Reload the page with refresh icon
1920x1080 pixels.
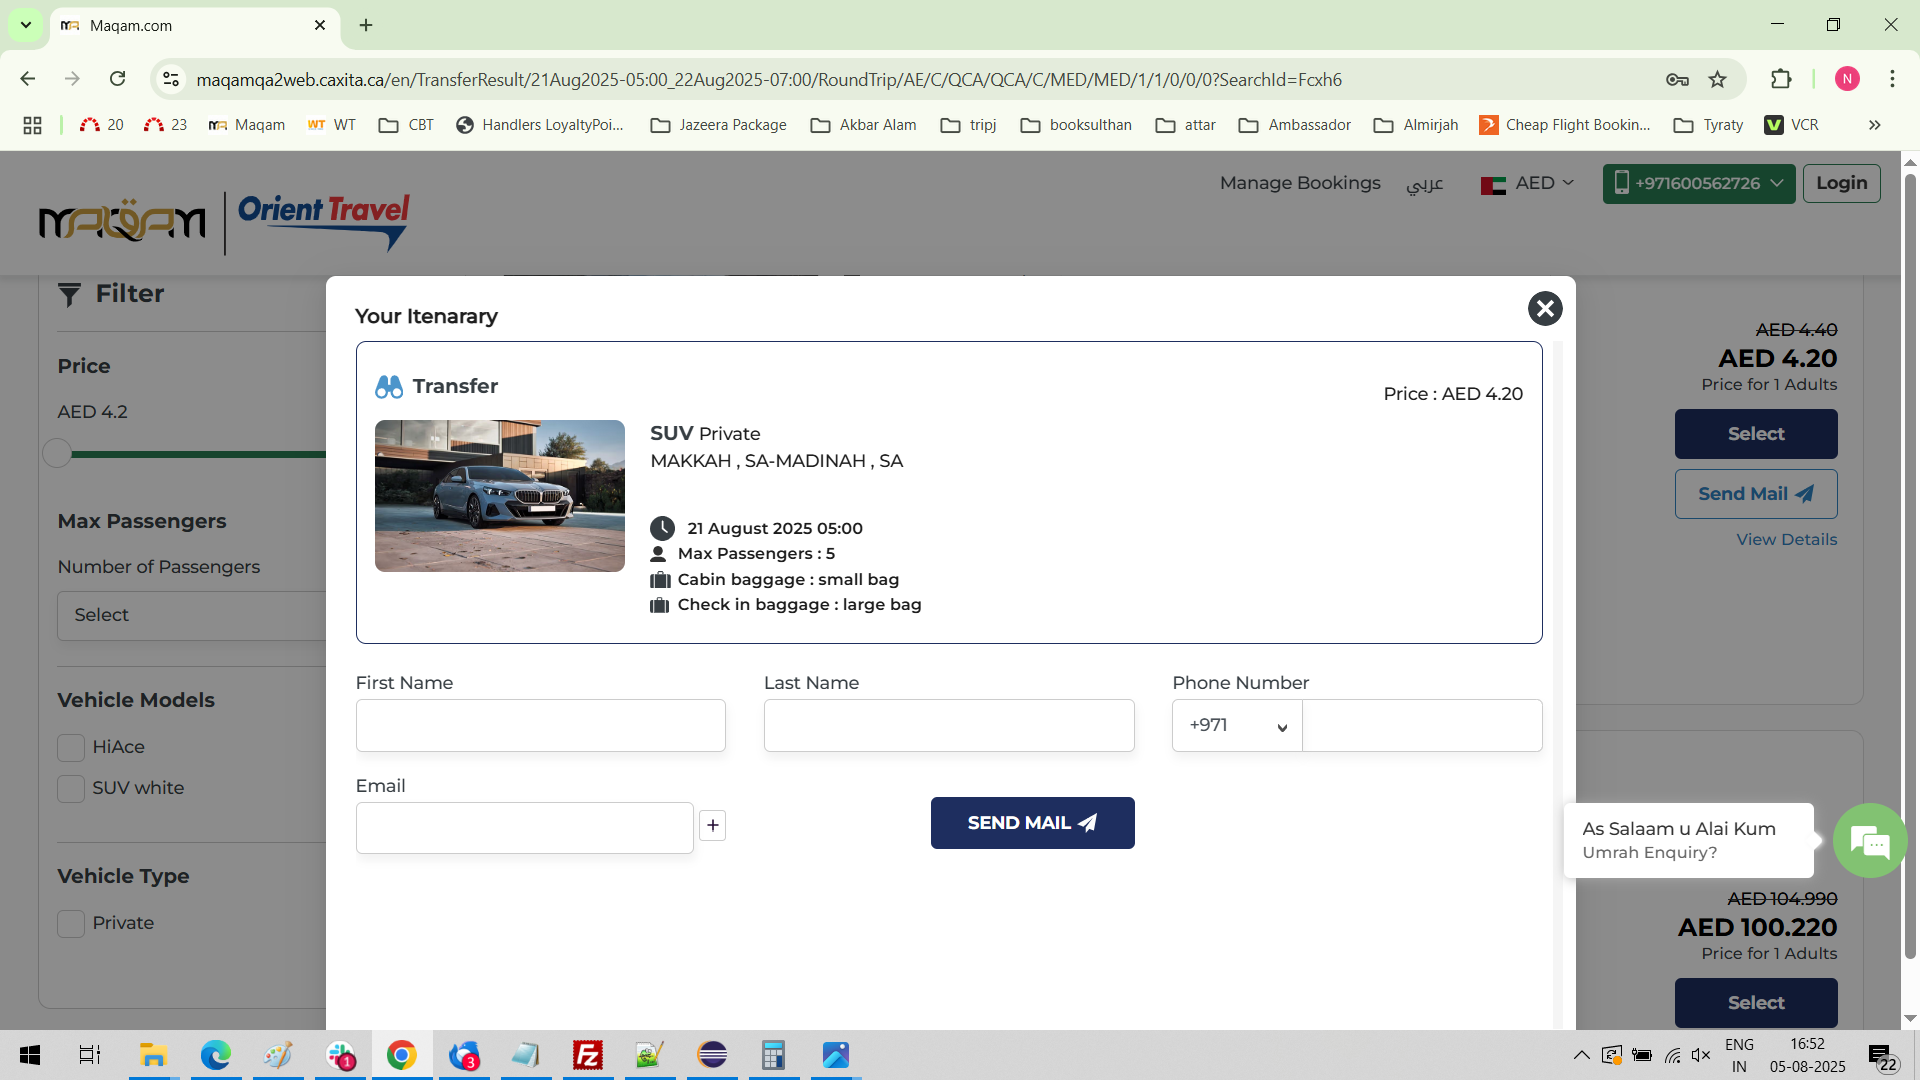pyautogui.click(x=118, y=80)
